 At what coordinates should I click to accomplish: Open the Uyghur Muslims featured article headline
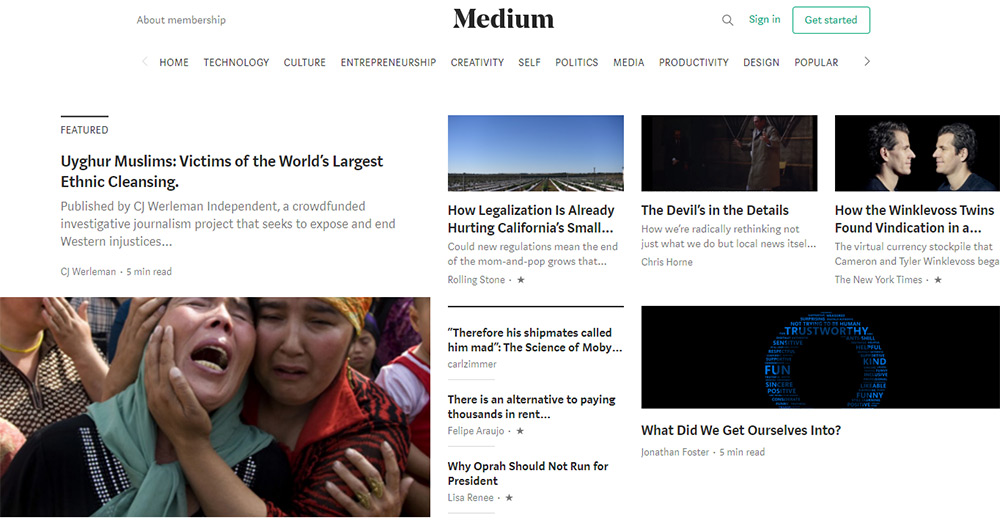click(222, 171)
